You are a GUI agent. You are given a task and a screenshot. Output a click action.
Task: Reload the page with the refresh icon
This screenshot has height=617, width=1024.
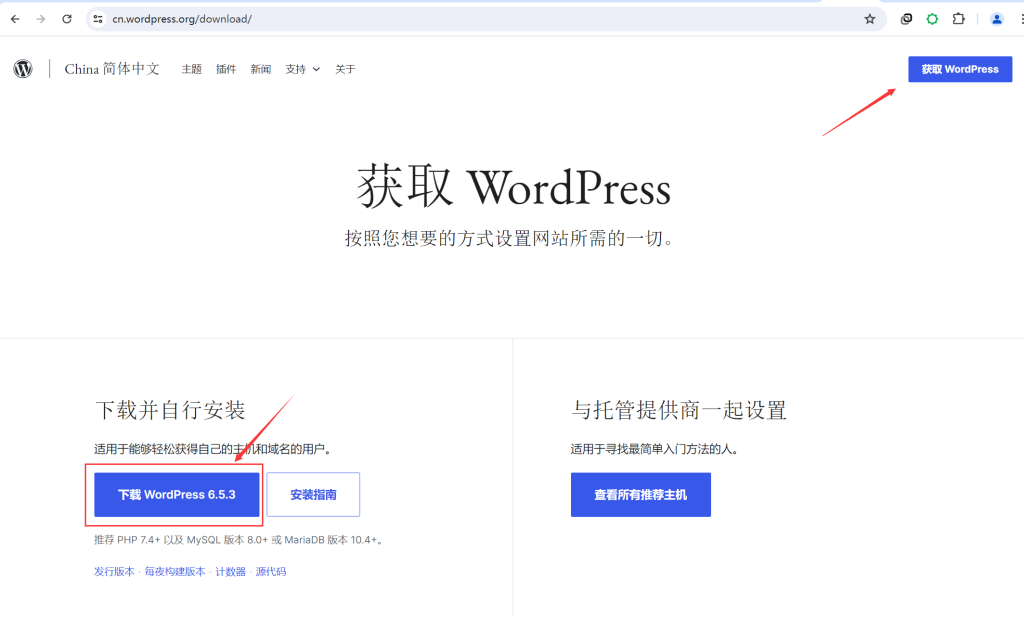coord(67,19)
